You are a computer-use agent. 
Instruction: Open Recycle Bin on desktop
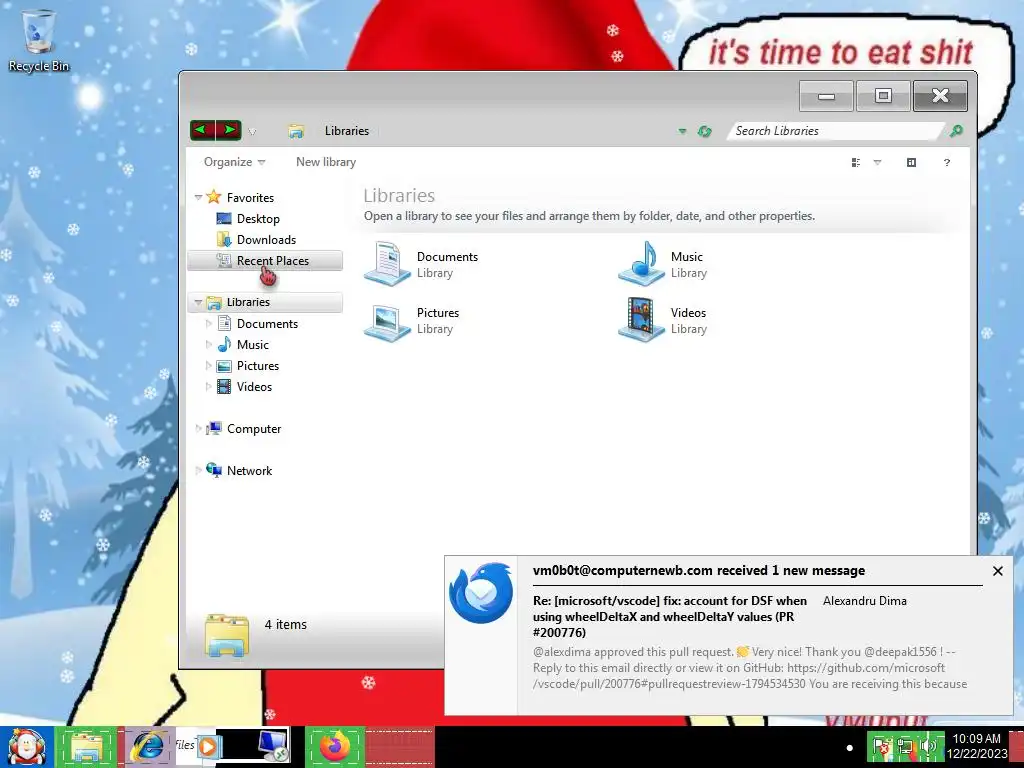coord(39,40)
